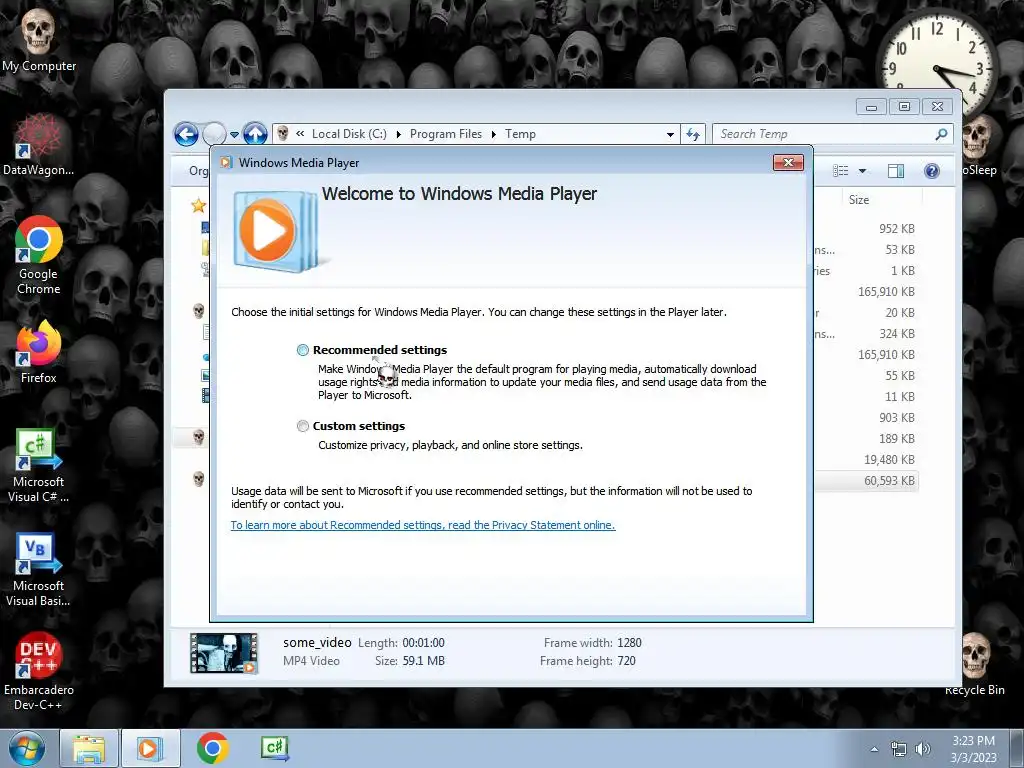
Task: Maximize the Explorer window
Action: tap(904, 106)
